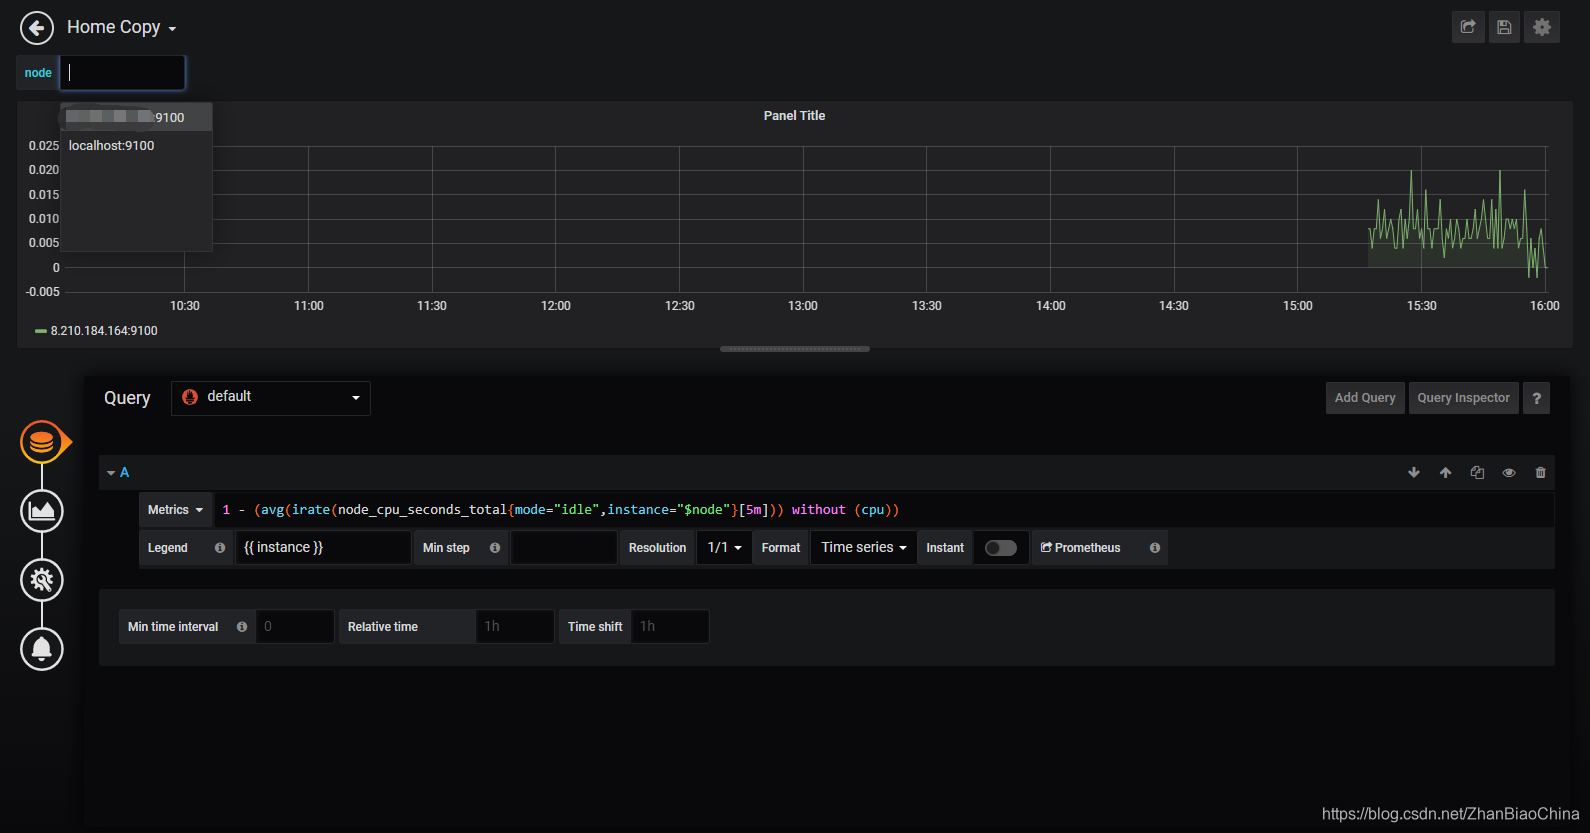
Task: Go back using the arrow icon
Action: coord(37,28)
